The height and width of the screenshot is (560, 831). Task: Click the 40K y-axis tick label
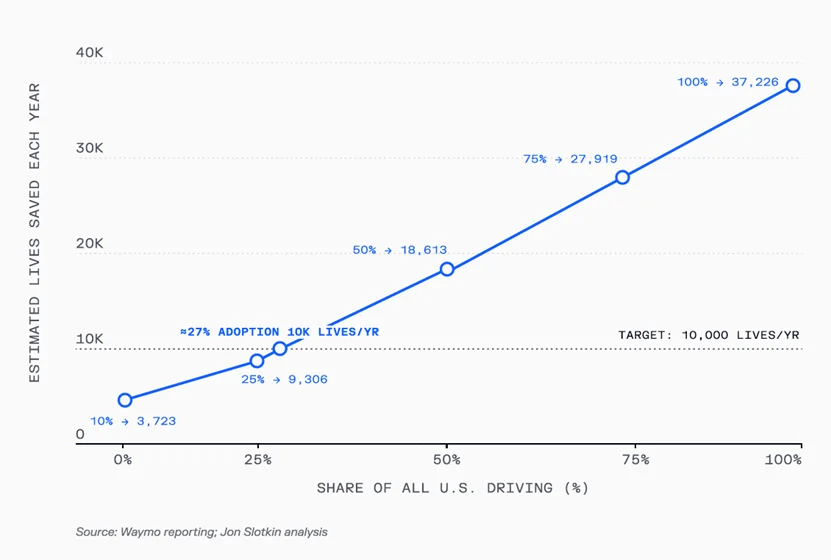[x=90, y=53]
